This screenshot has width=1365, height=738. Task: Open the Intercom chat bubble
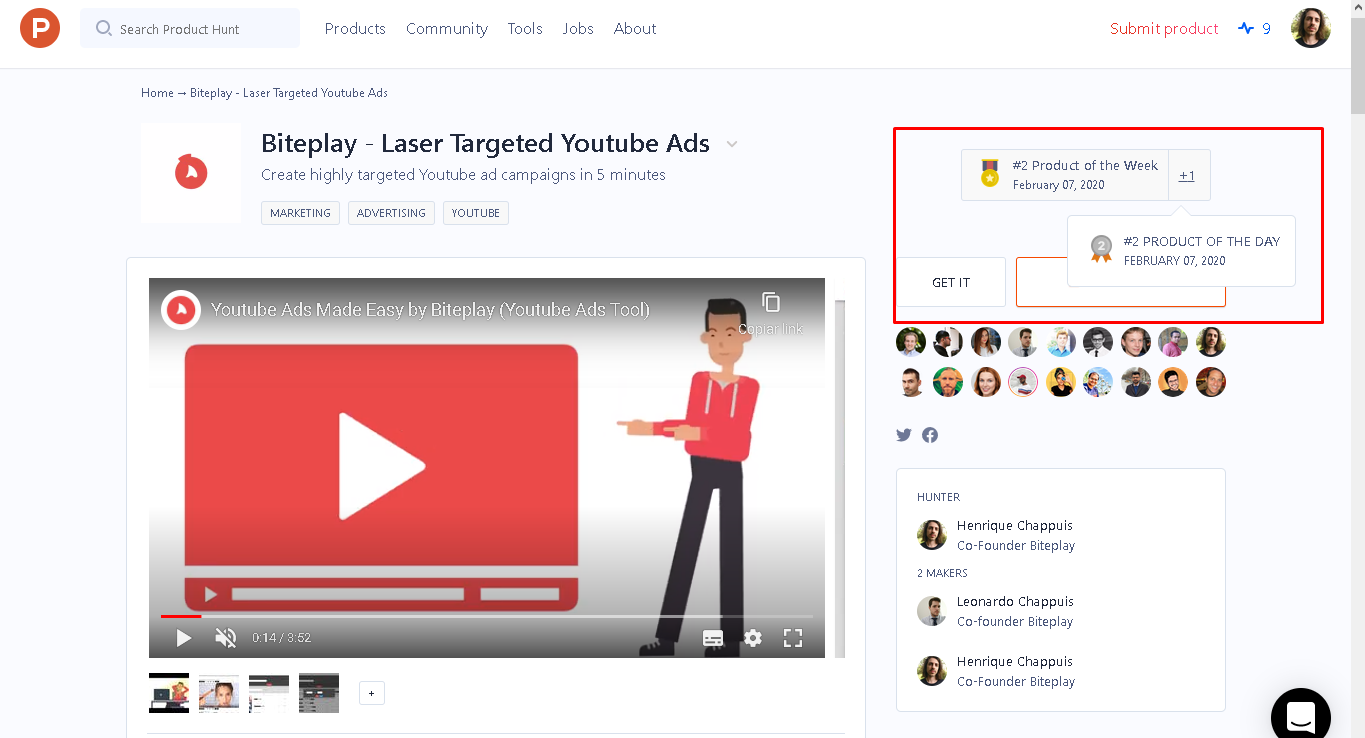(1300, 716)
